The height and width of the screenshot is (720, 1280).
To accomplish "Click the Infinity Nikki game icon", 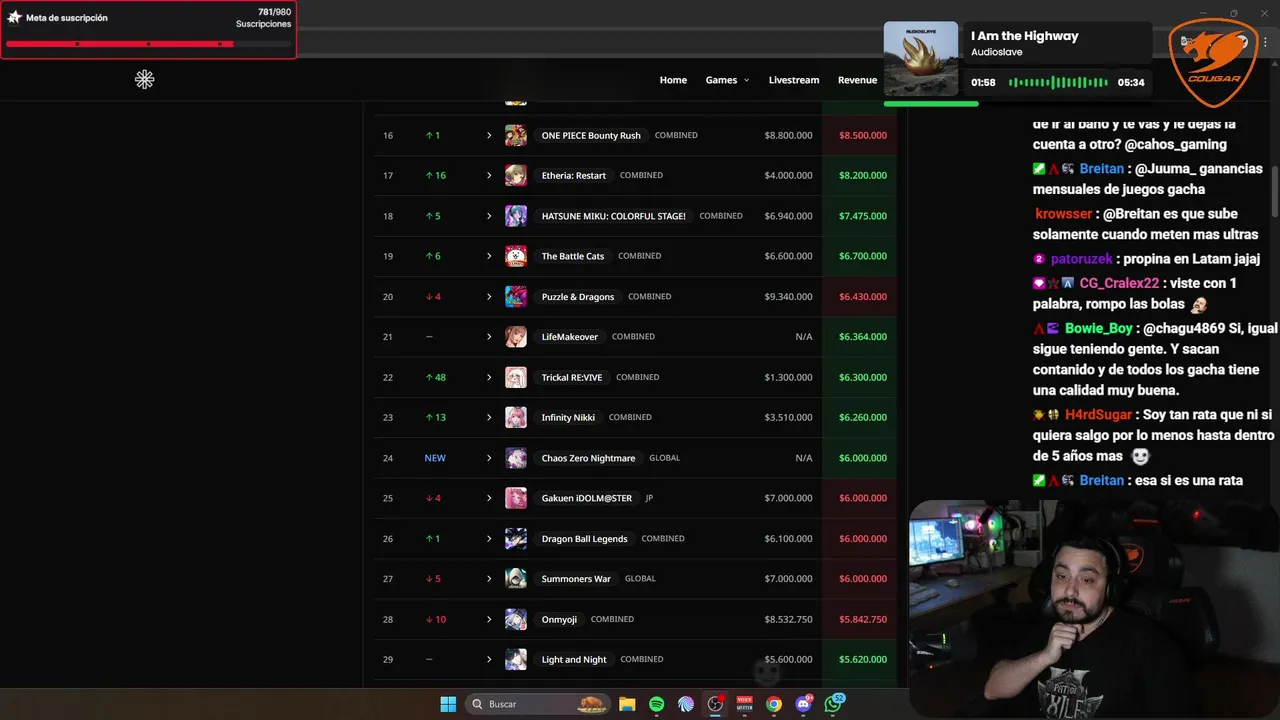I will coord(516,417).
